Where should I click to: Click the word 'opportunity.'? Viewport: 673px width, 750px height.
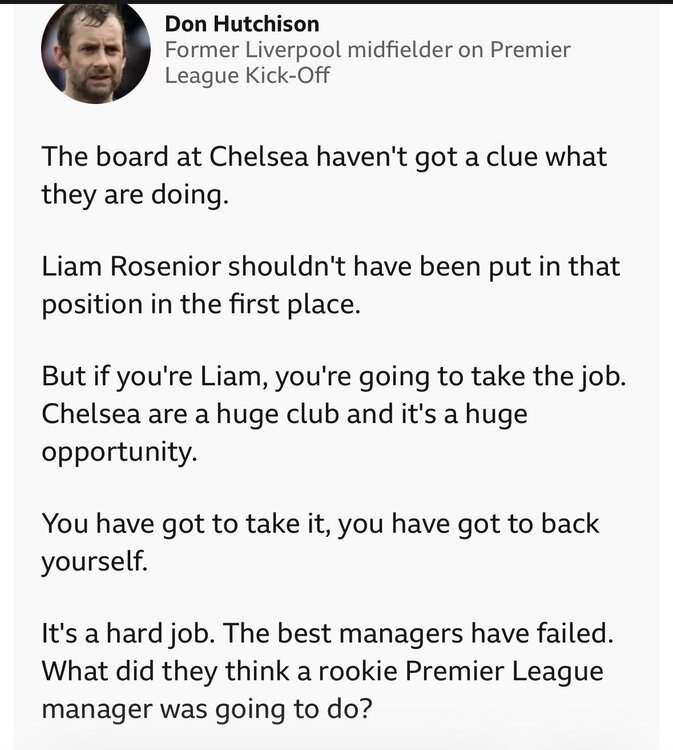tap(119, 452)
